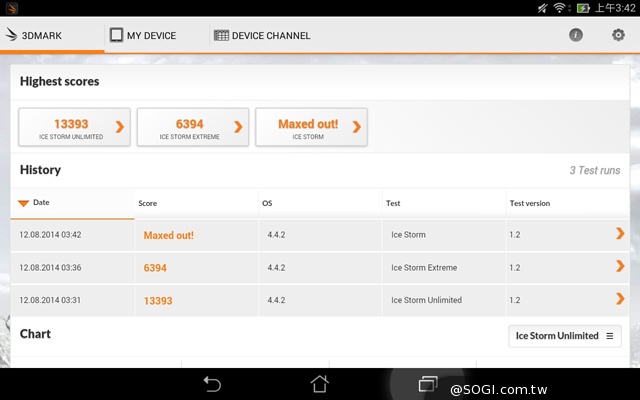Expand the Maxed out! history row arrow

point(620,235)
